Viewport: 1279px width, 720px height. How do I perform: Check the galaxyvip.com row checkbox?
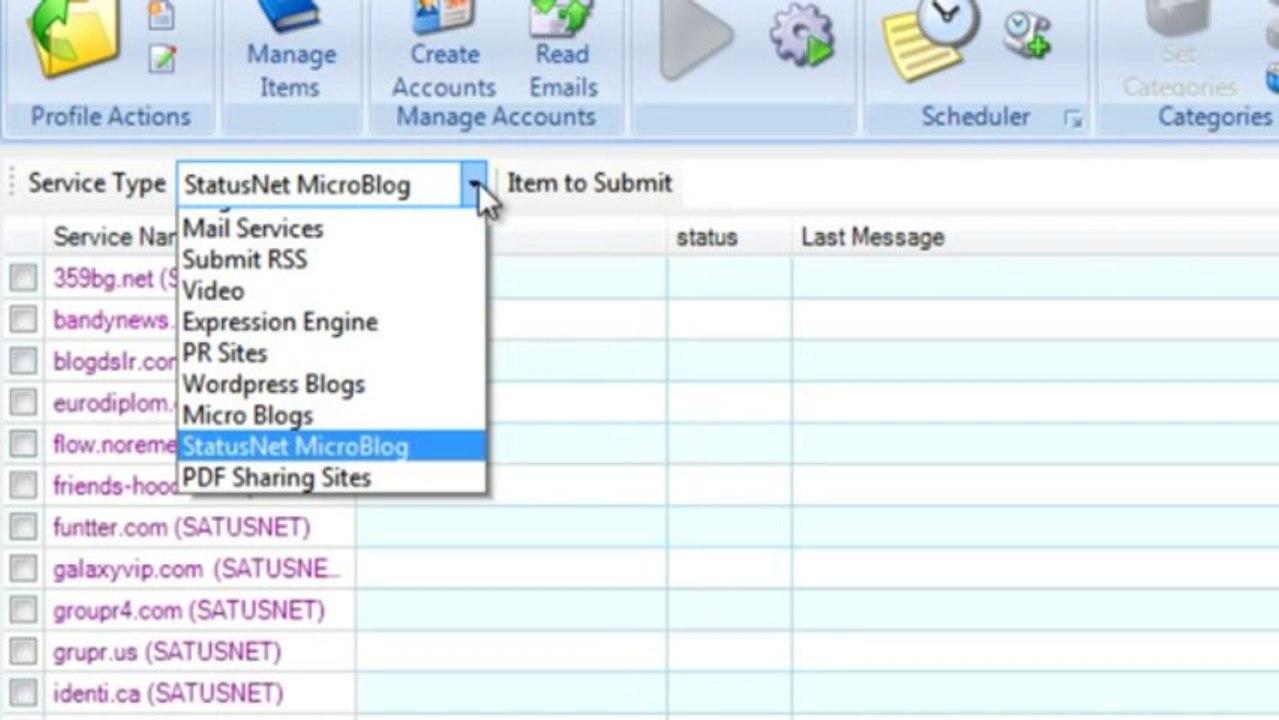coord(23,569)
